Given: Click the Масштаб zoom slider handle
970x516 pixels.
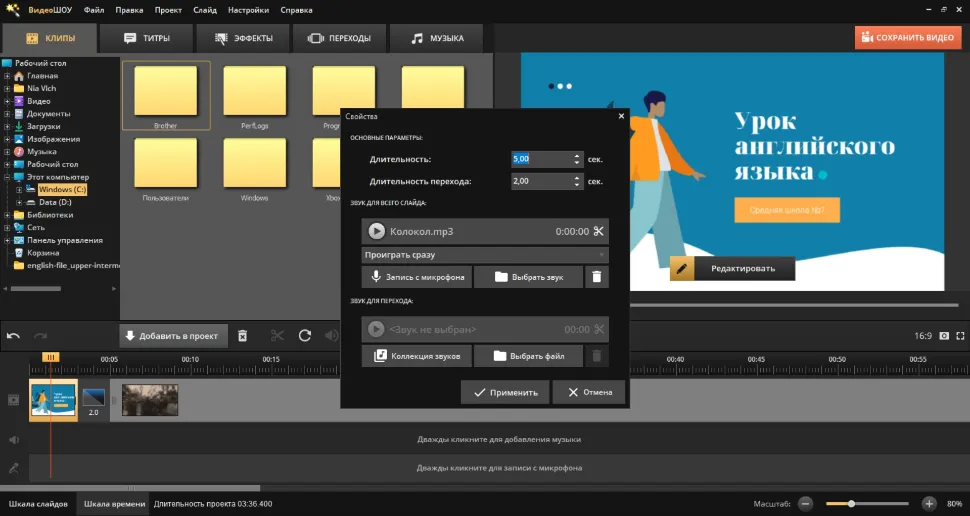Looking at the screenshot, I should tap(851, 504).
